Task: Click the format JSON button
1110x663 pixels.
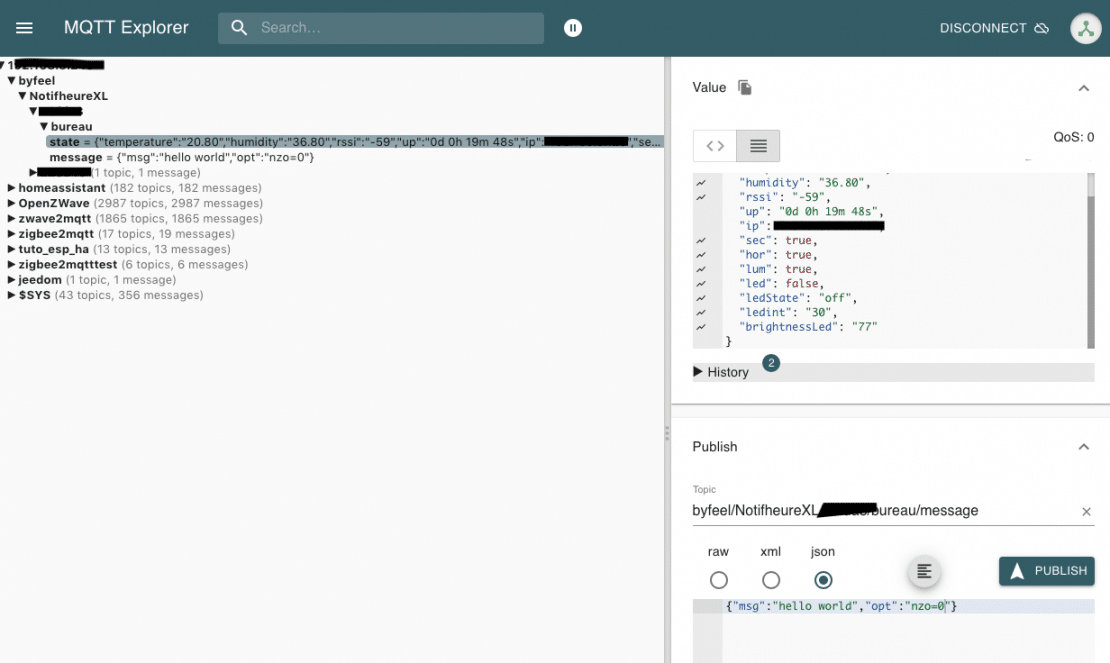Action: coord(924,571)
